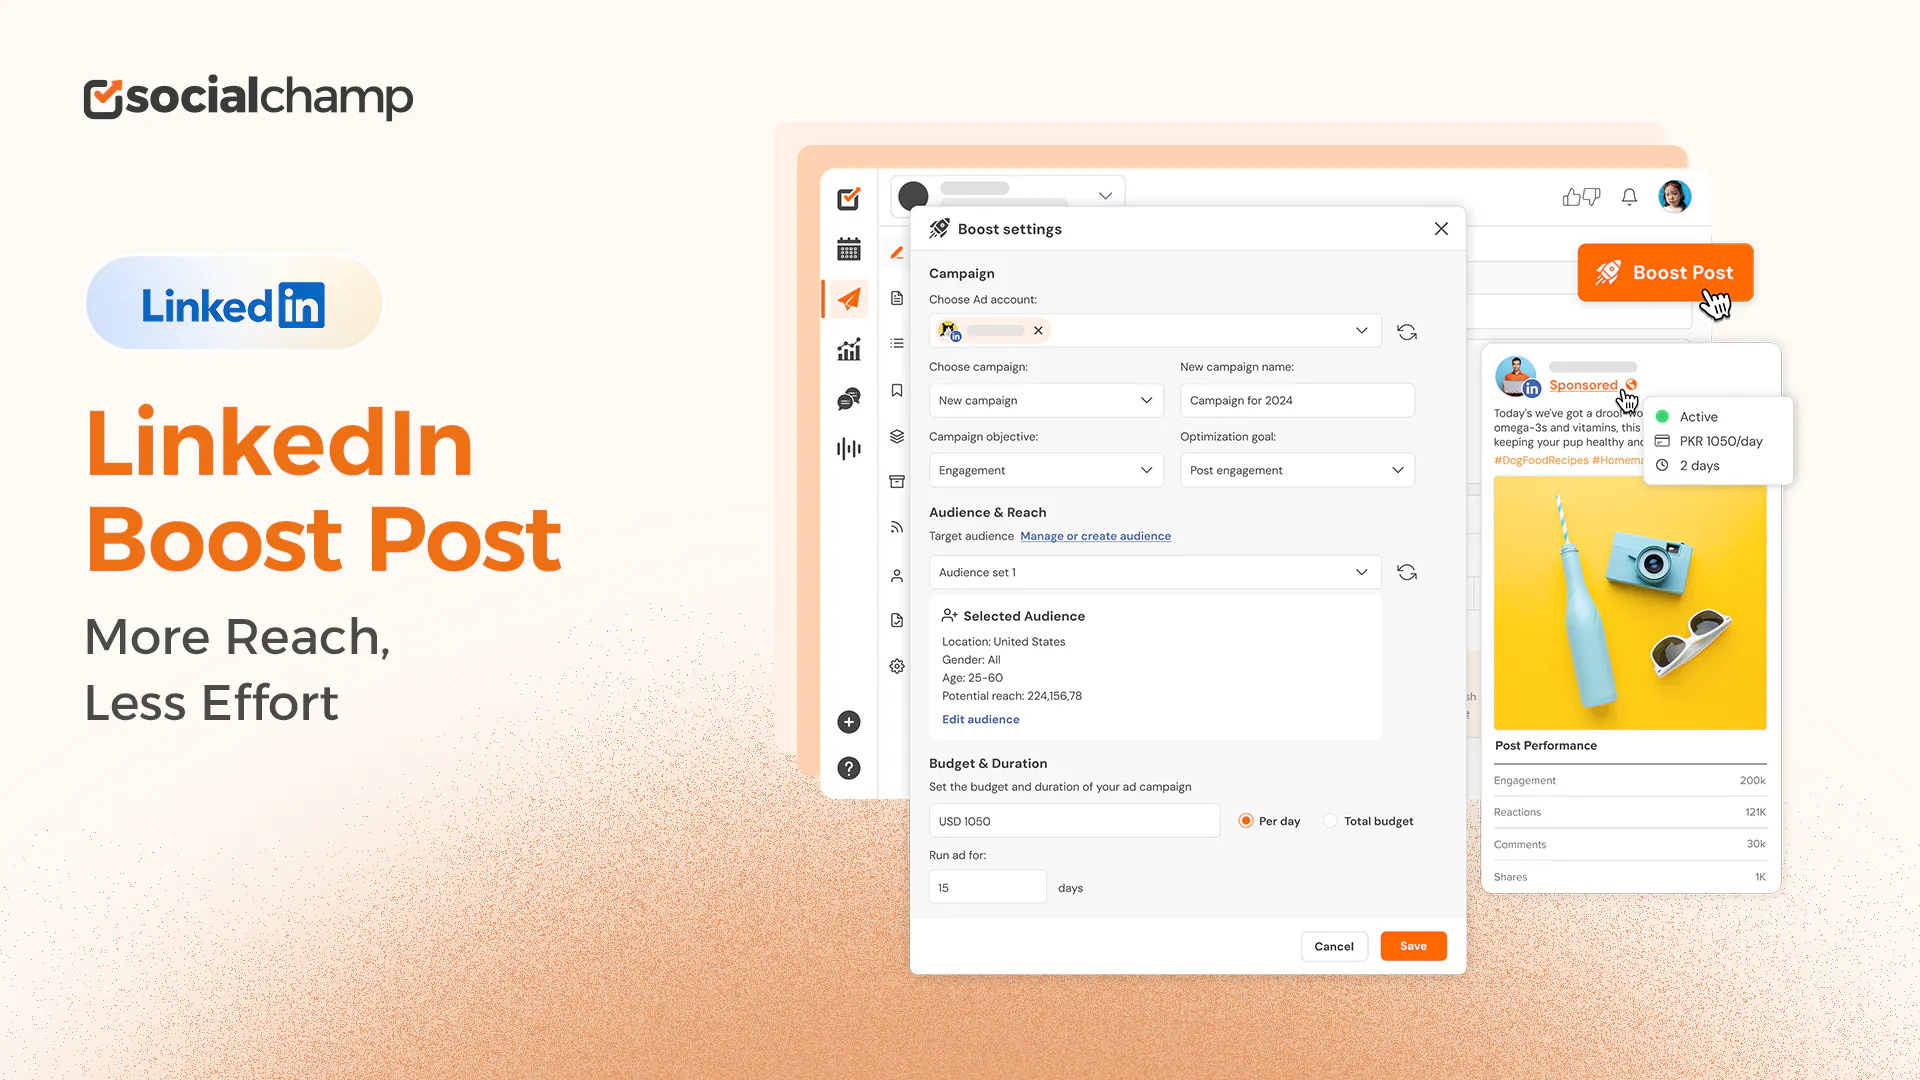The width and height of the screenshot is (1920, 1080).
Task: Open the New campaign dropdown
Action: 1046,400
